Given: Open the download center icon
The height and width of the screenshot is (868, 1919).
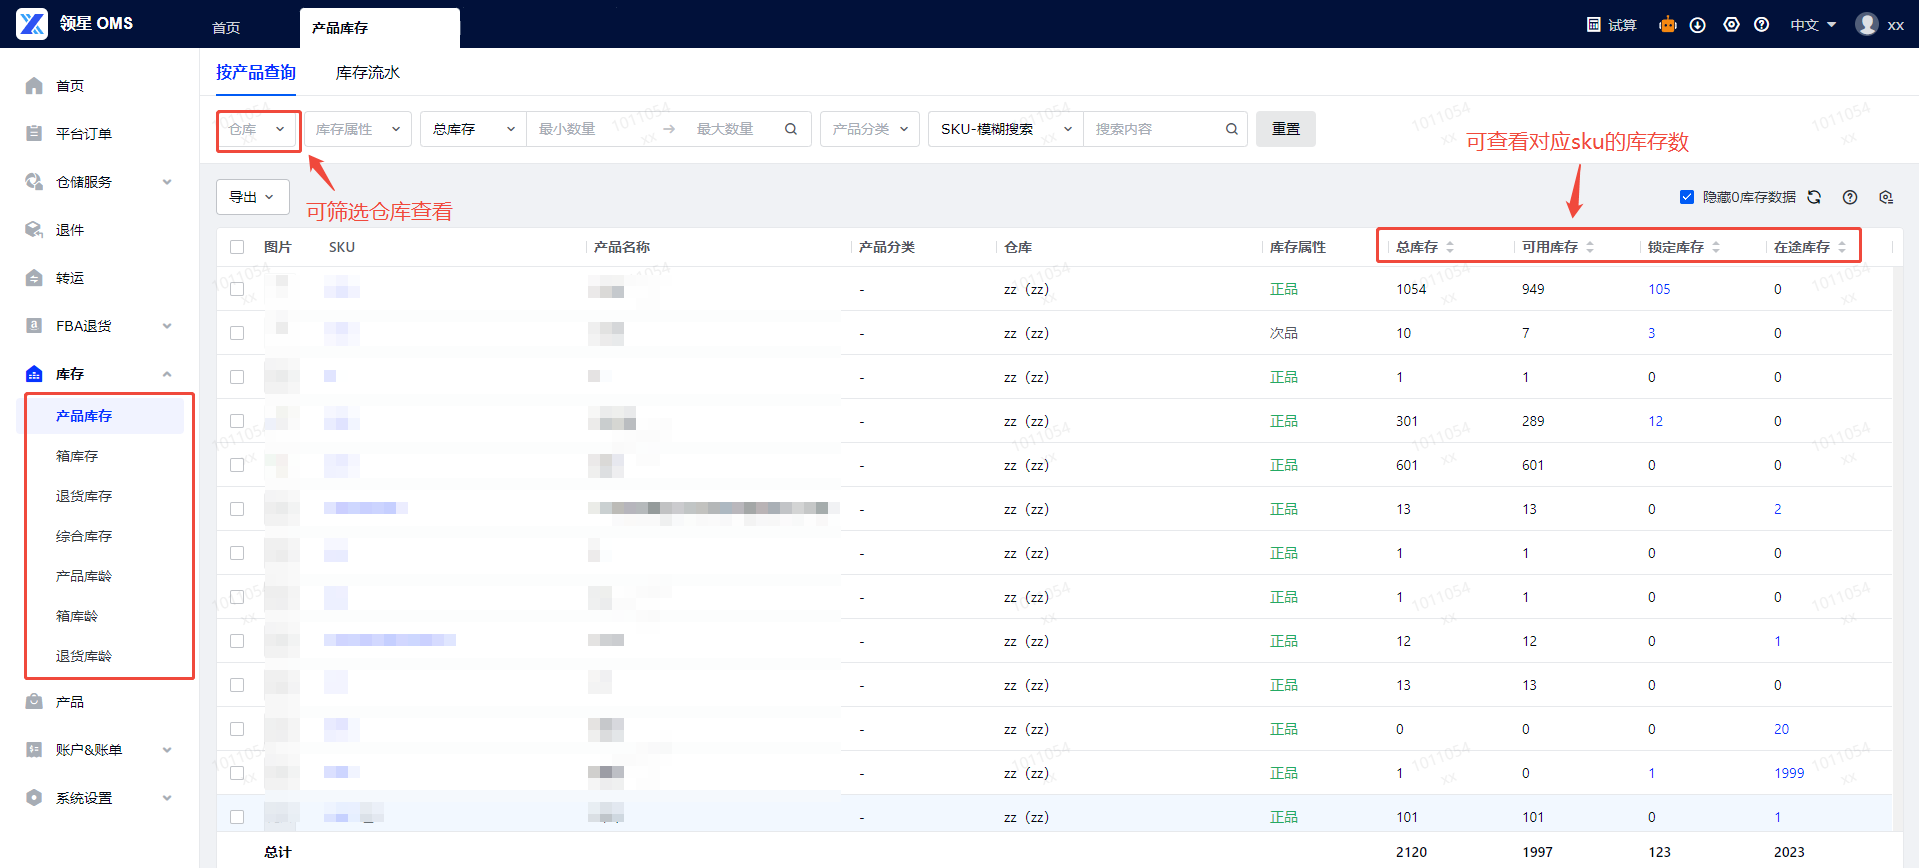Looking at the screenshot, I should tap(1698, 25).
